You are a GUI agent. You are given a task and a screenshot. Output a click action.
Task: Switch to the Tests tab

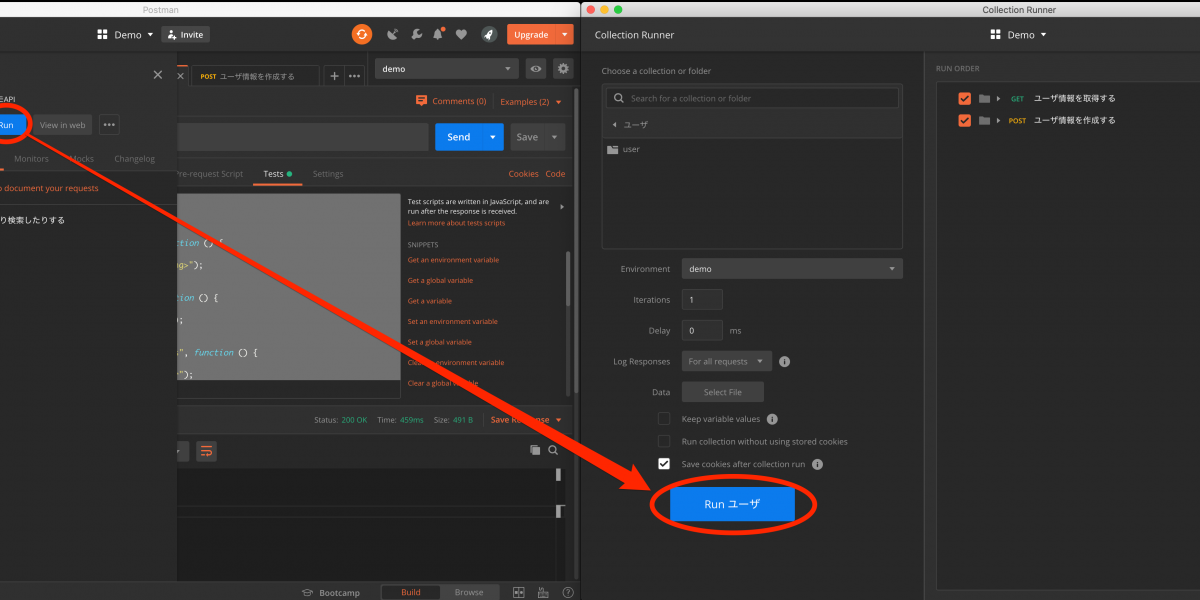(273, 174)
